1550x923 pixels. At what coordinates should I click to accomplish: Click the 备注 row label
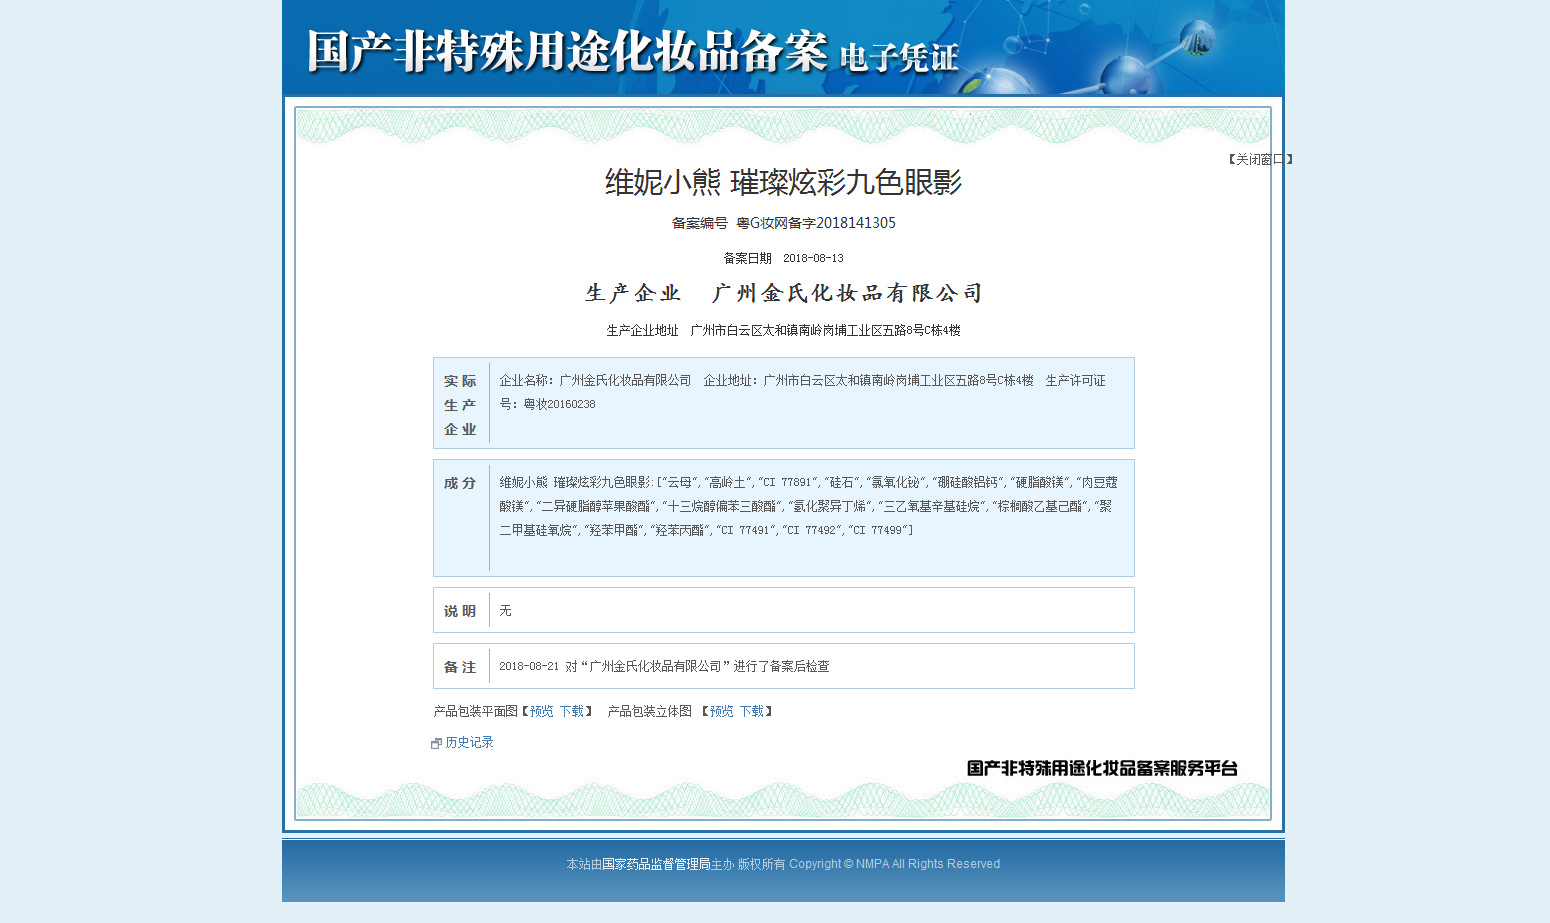click(460, 667)
